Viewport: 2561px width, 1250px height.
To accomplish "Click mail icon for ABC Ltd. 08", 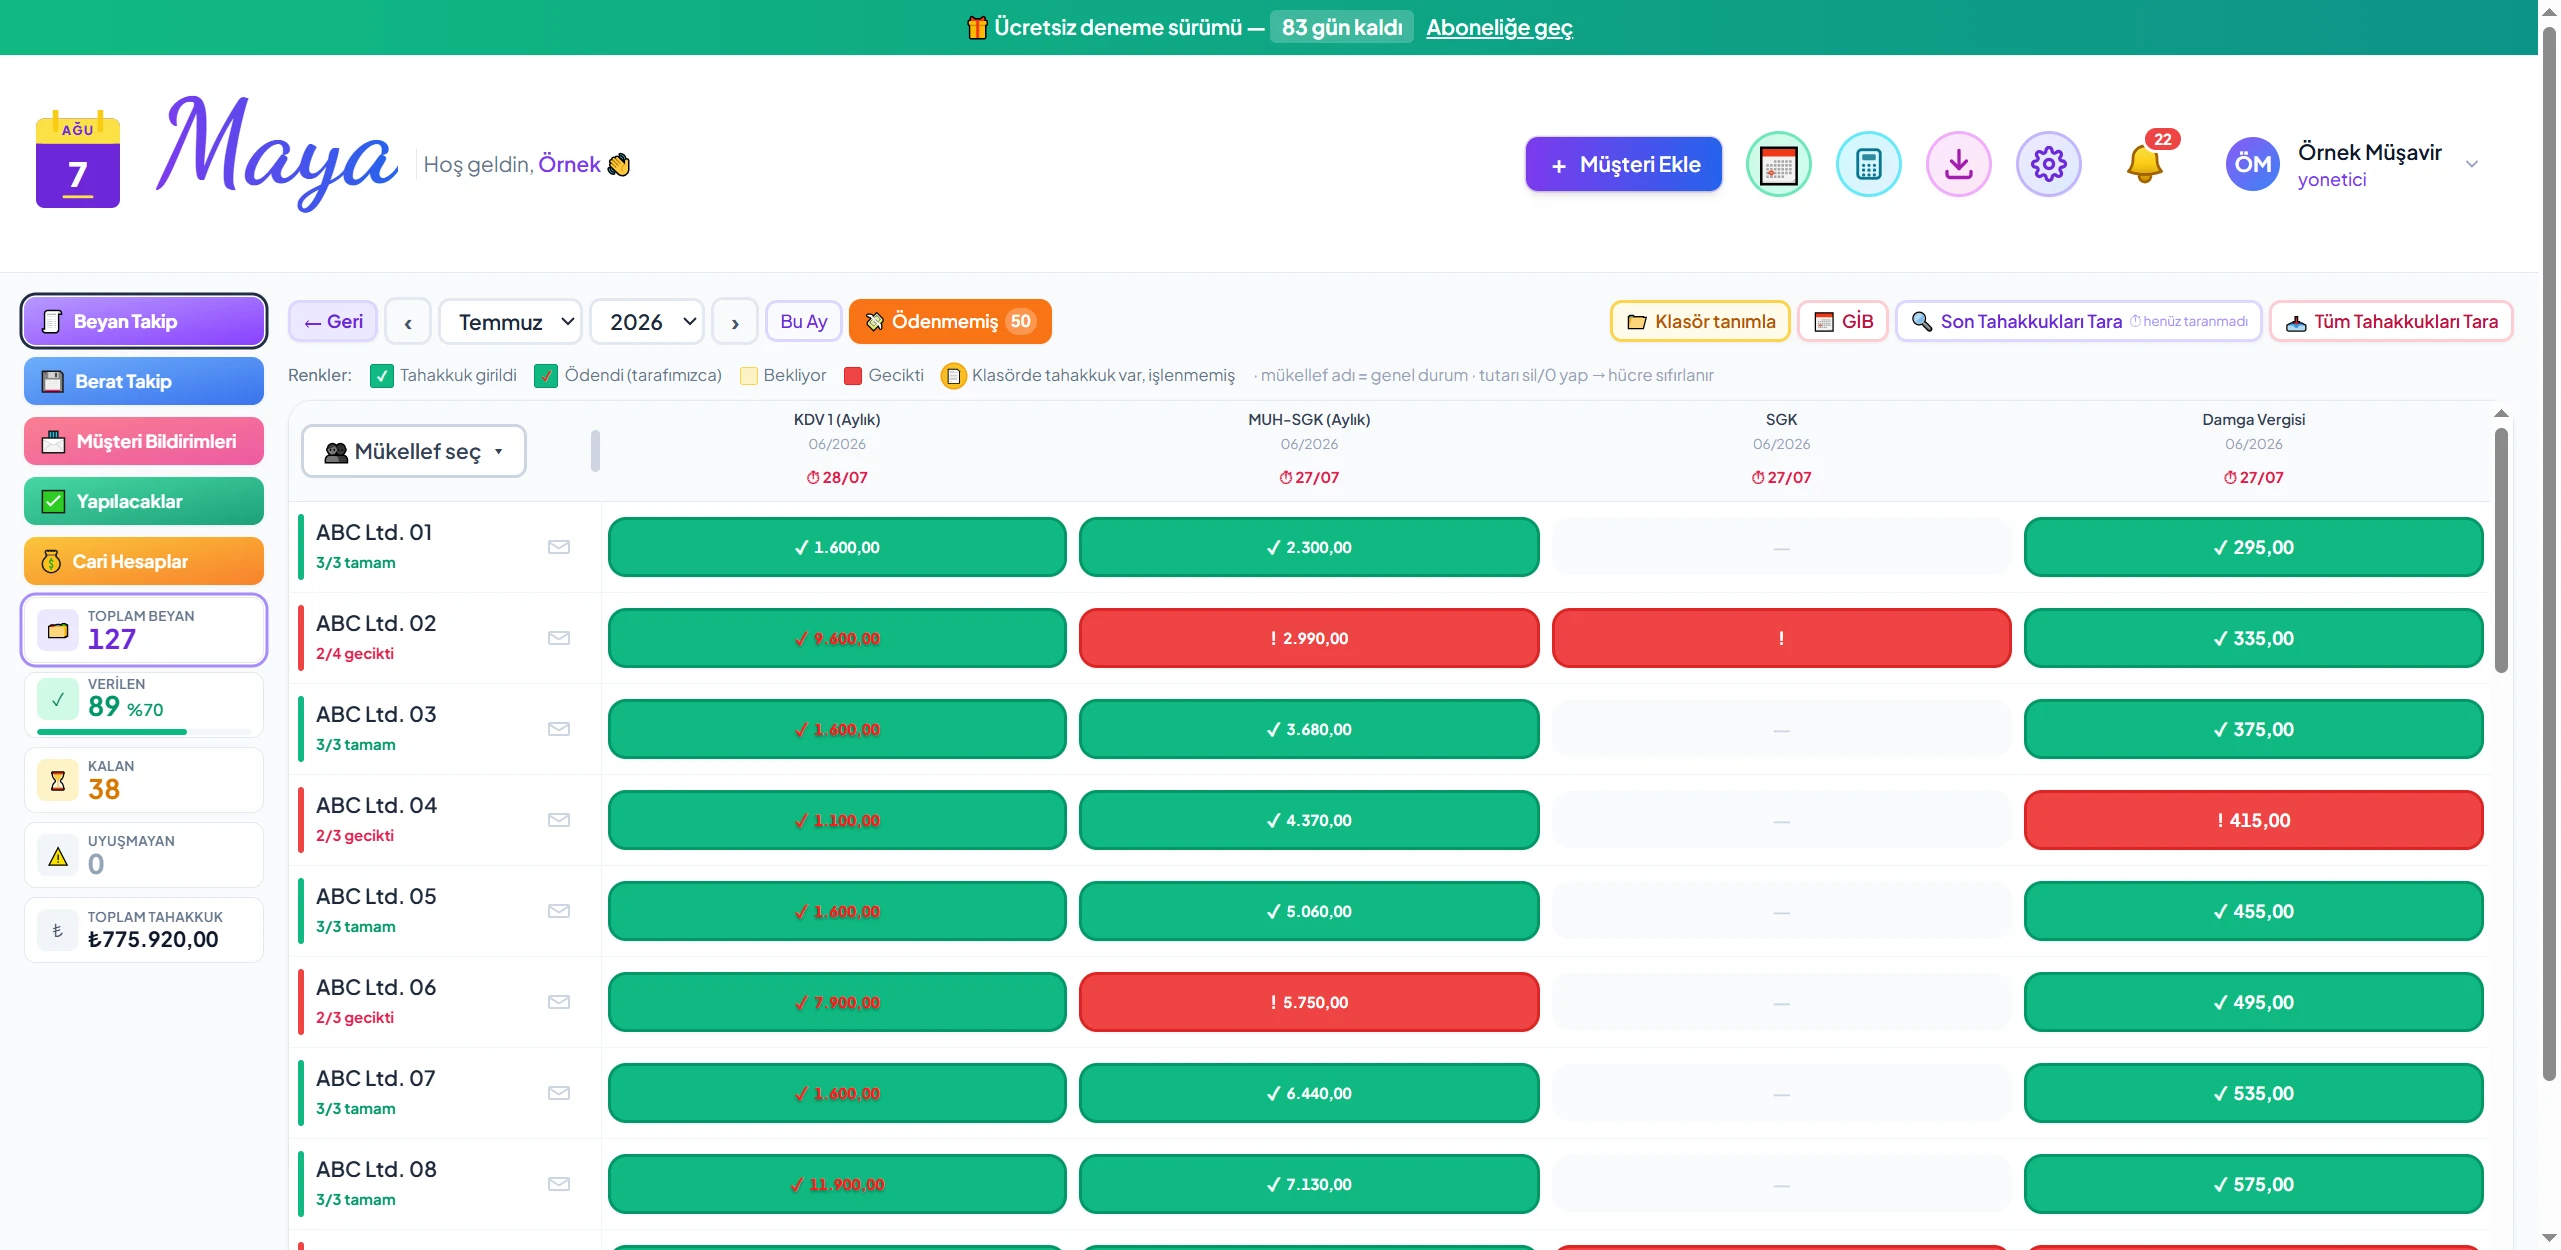I will click(559, 1184).
